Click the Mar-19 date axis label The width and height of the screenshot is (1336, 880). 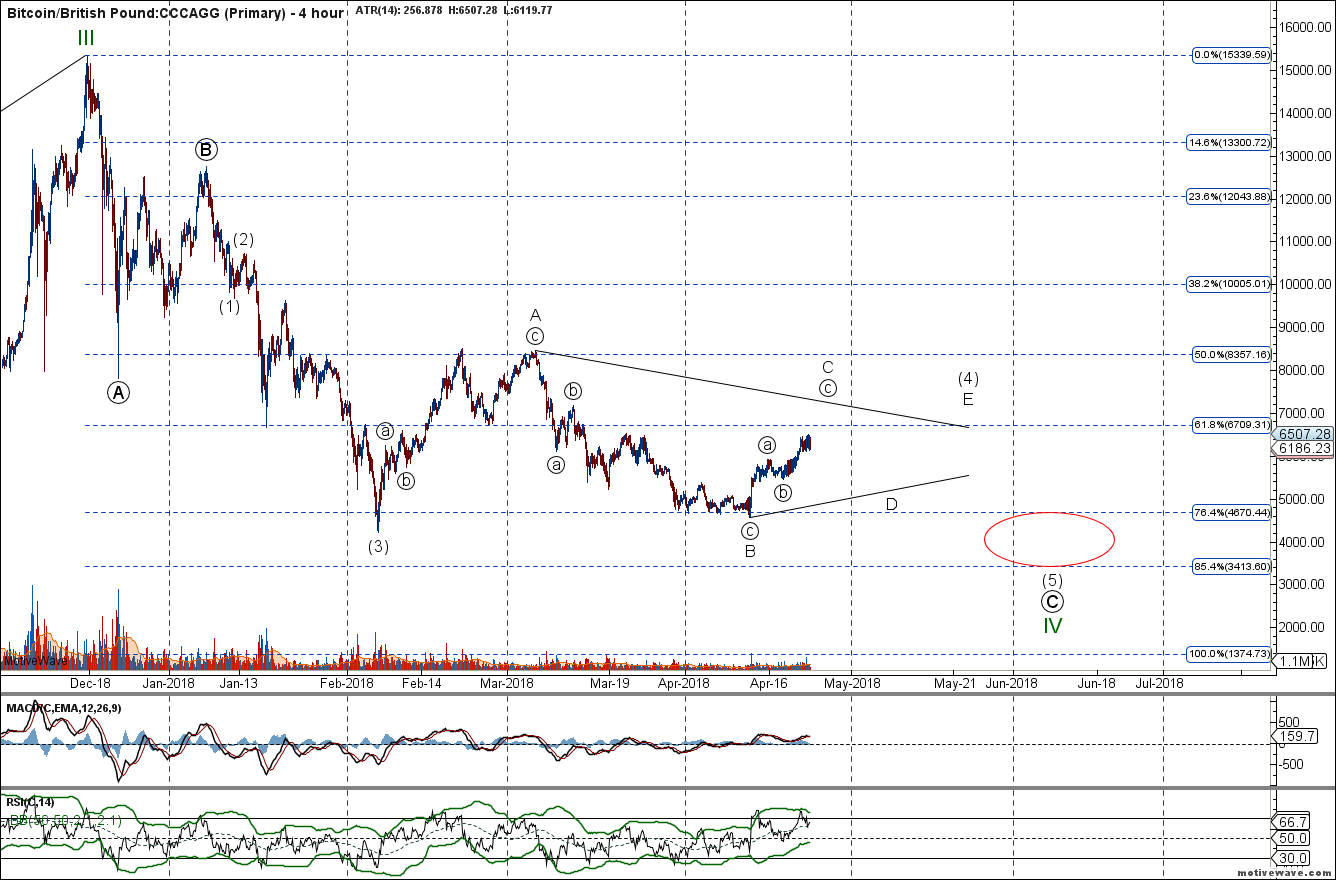[609, 683]
